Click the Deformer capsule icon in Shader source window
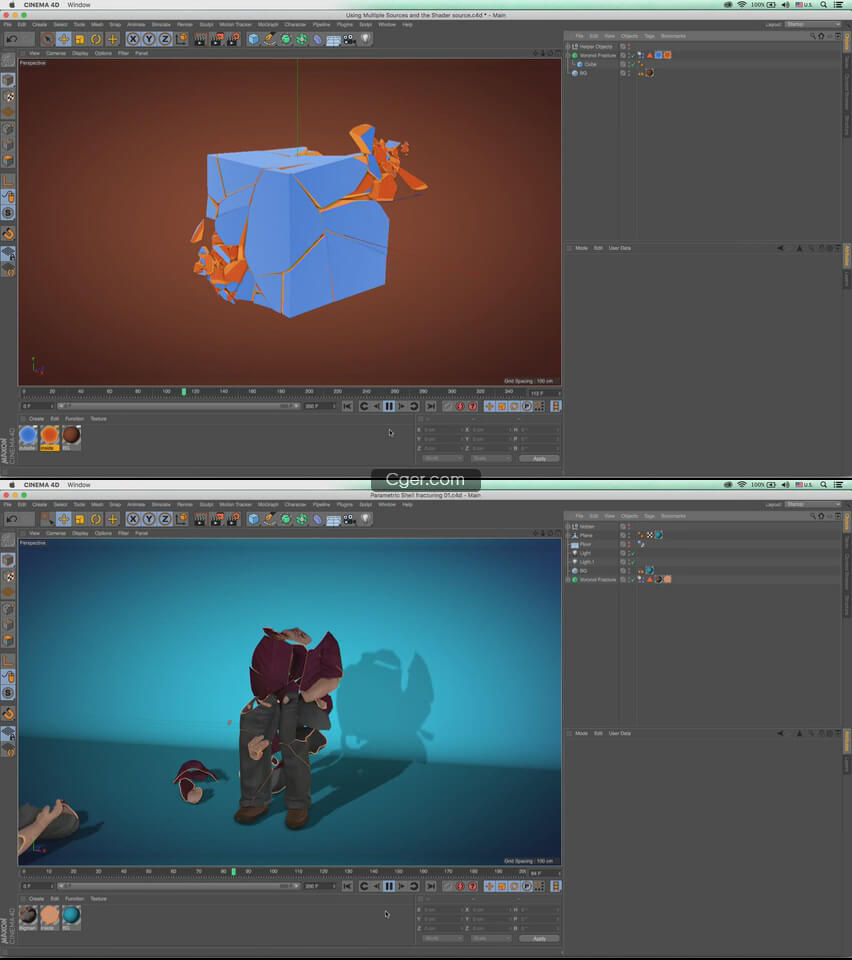This screenshot has width=852, height=960. [317, 39]
